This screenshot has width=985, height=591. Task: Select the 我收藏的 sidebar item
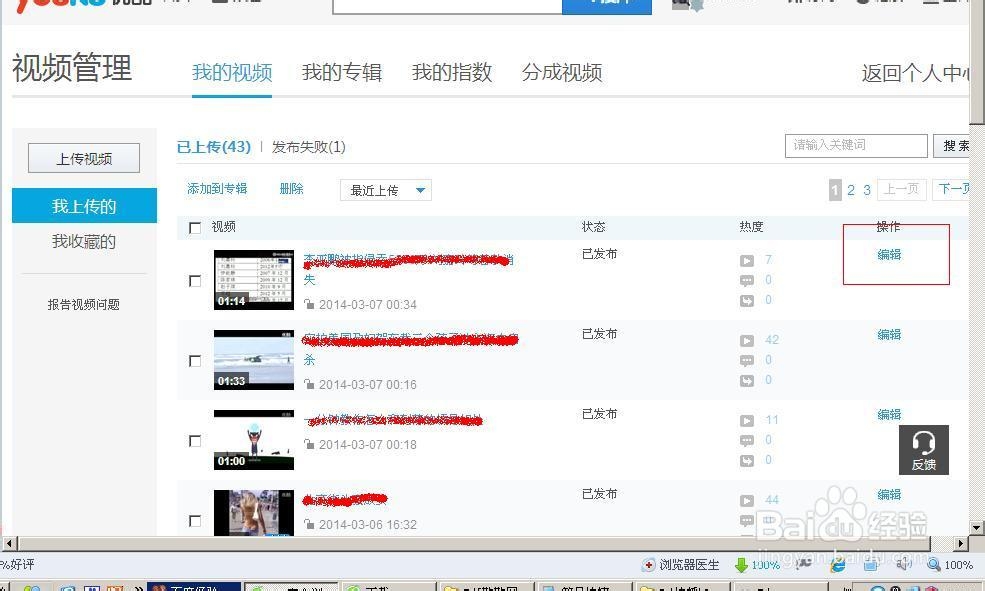pos(84,241)
